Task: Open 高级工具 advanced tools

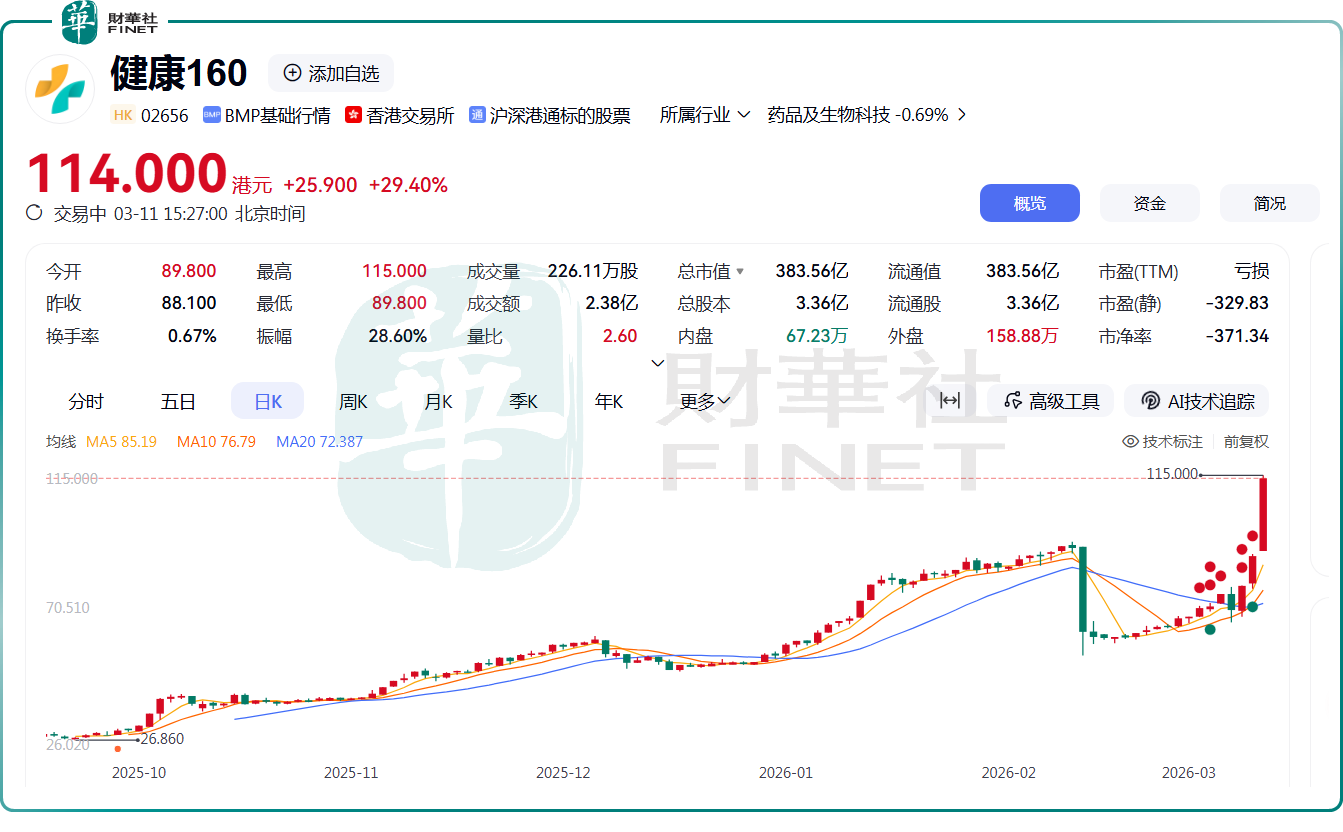Action: click(1051, 401)
